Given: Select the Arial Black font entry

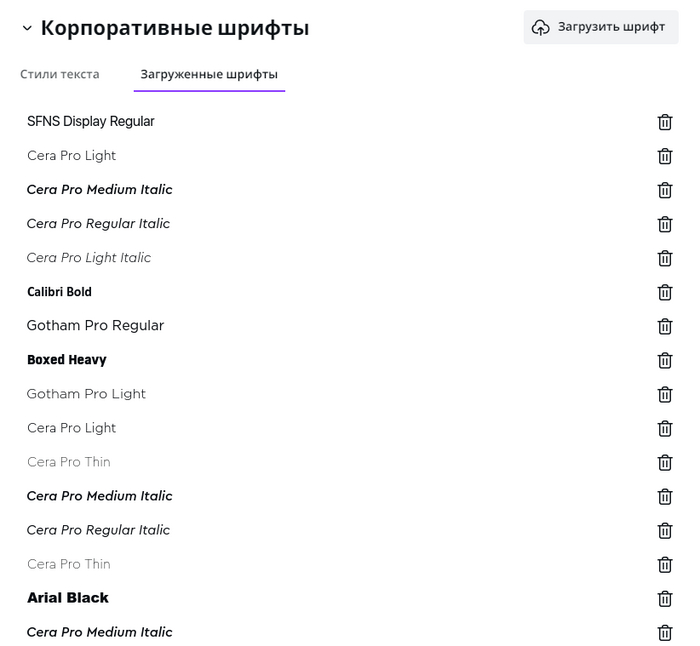Looking at the screenshot, I should (68, 598).
